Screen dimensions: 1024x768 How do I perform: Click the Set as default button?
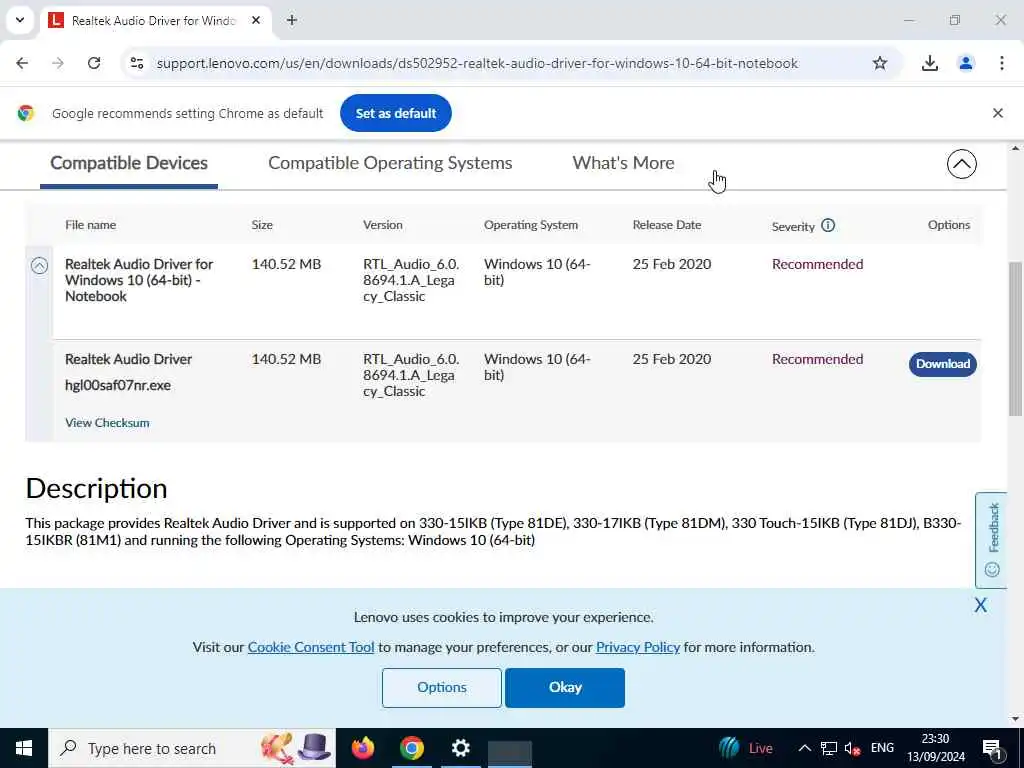click(x=396, y=113)
